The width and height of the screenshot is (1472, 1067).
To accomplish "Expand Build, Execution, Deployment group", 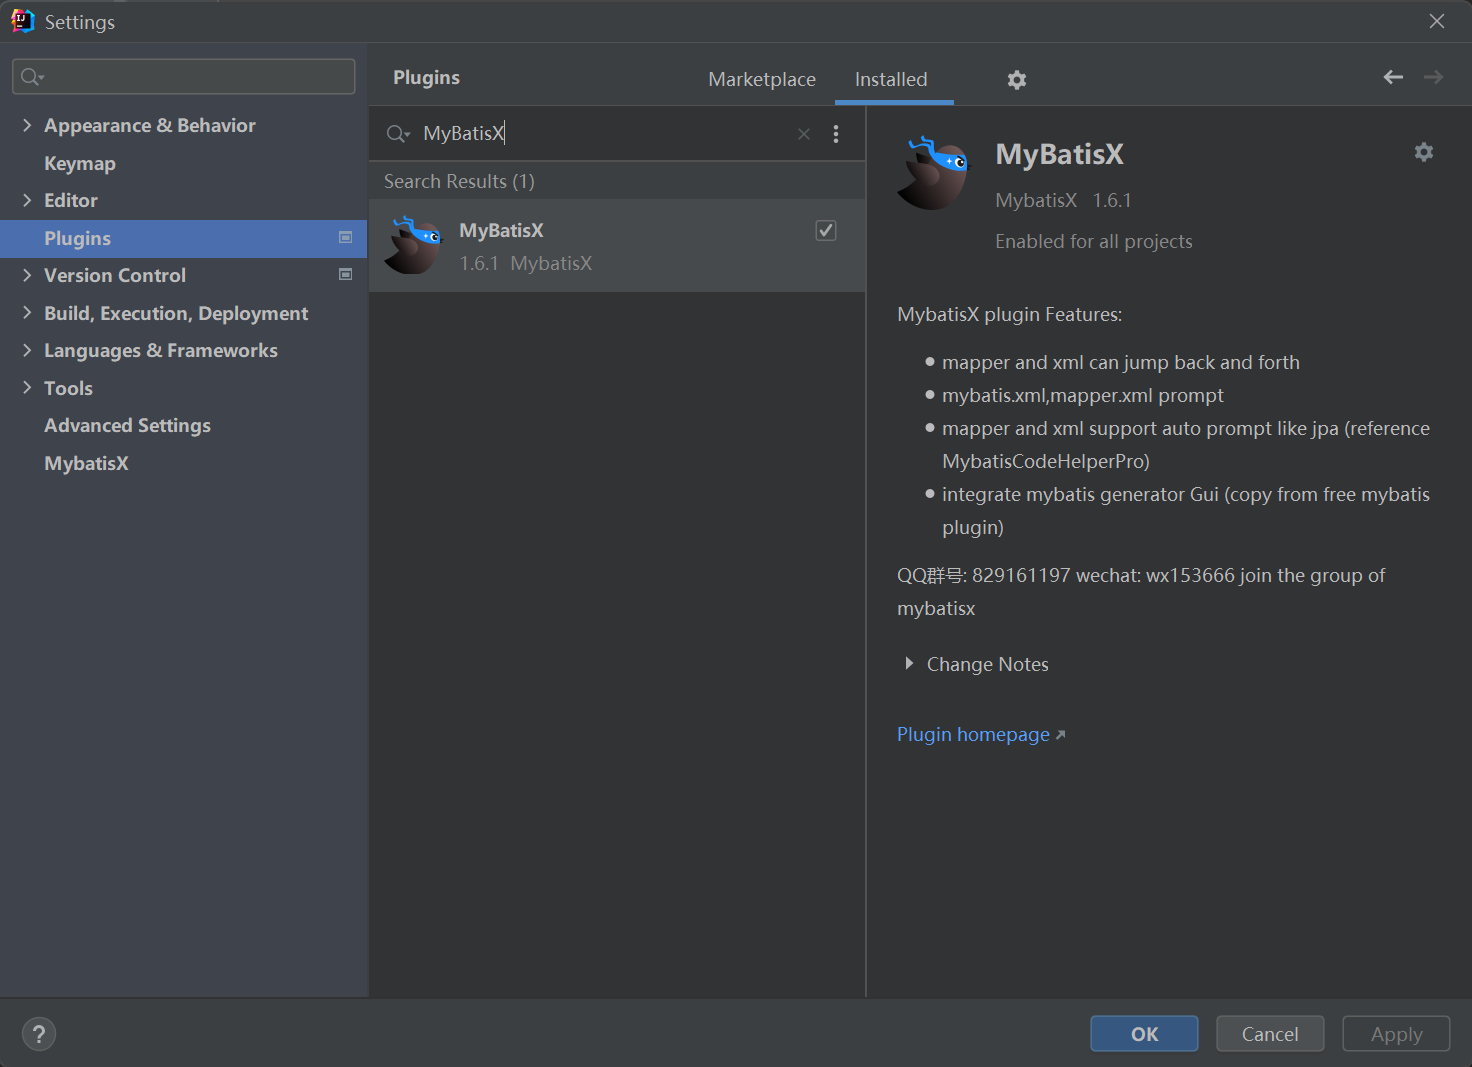I will pyautogui.click(x=27, y=313).
